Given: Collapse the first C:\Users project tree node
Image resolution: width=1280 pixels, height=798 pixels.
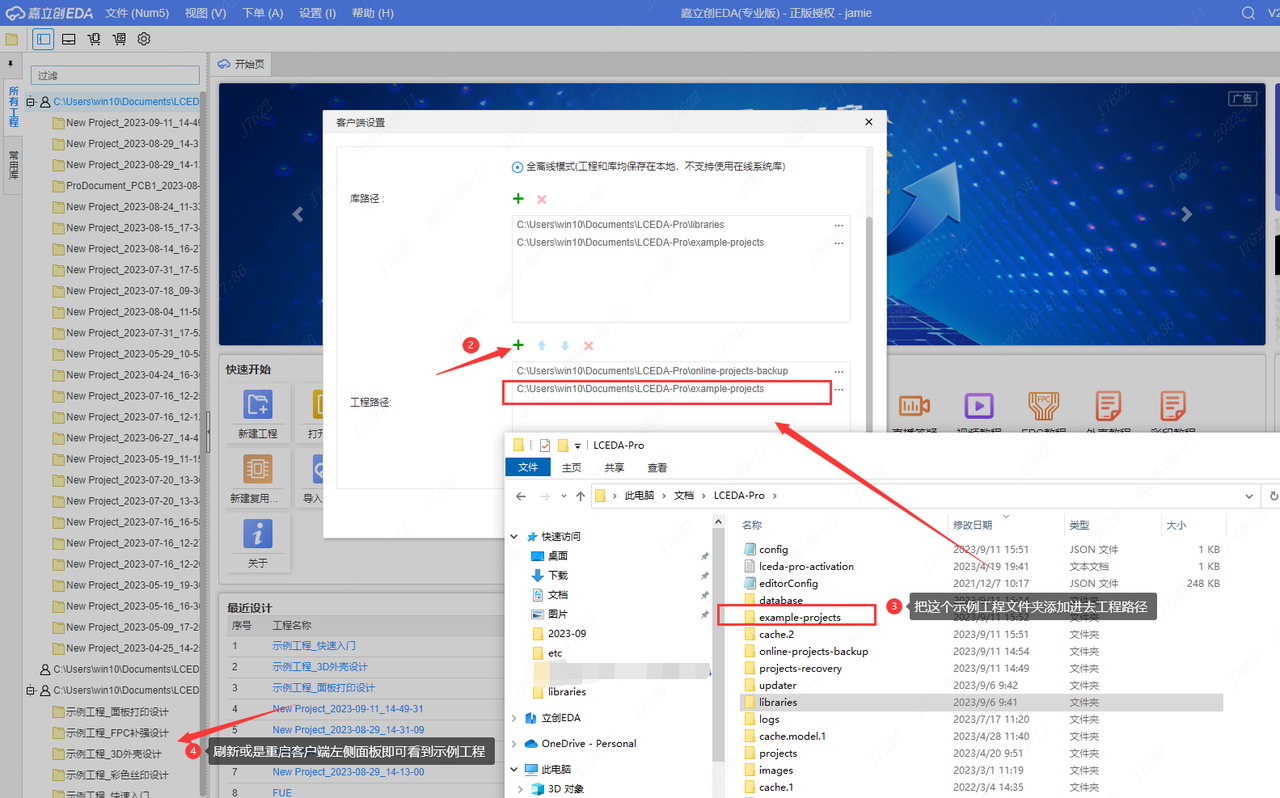Looking at the screenshot, I should 31,102.
